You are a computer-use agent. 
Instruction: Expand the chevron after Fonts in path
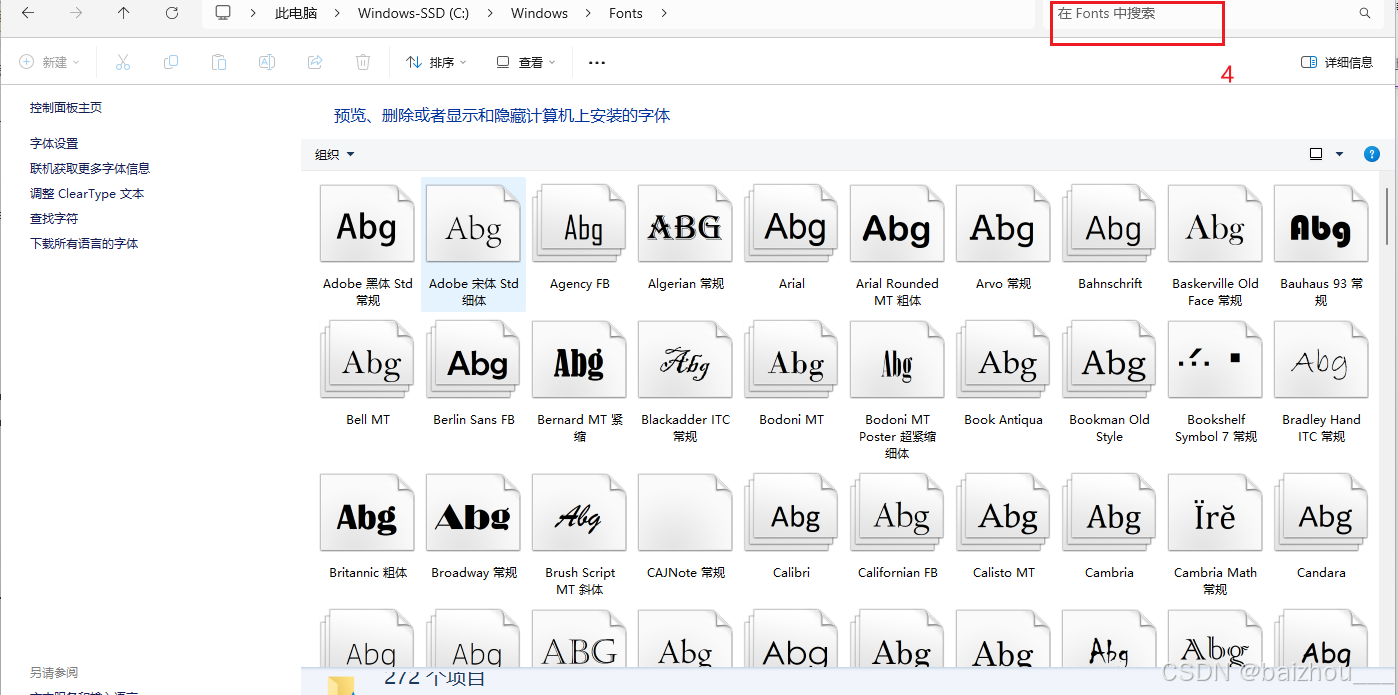coord(664,13)
